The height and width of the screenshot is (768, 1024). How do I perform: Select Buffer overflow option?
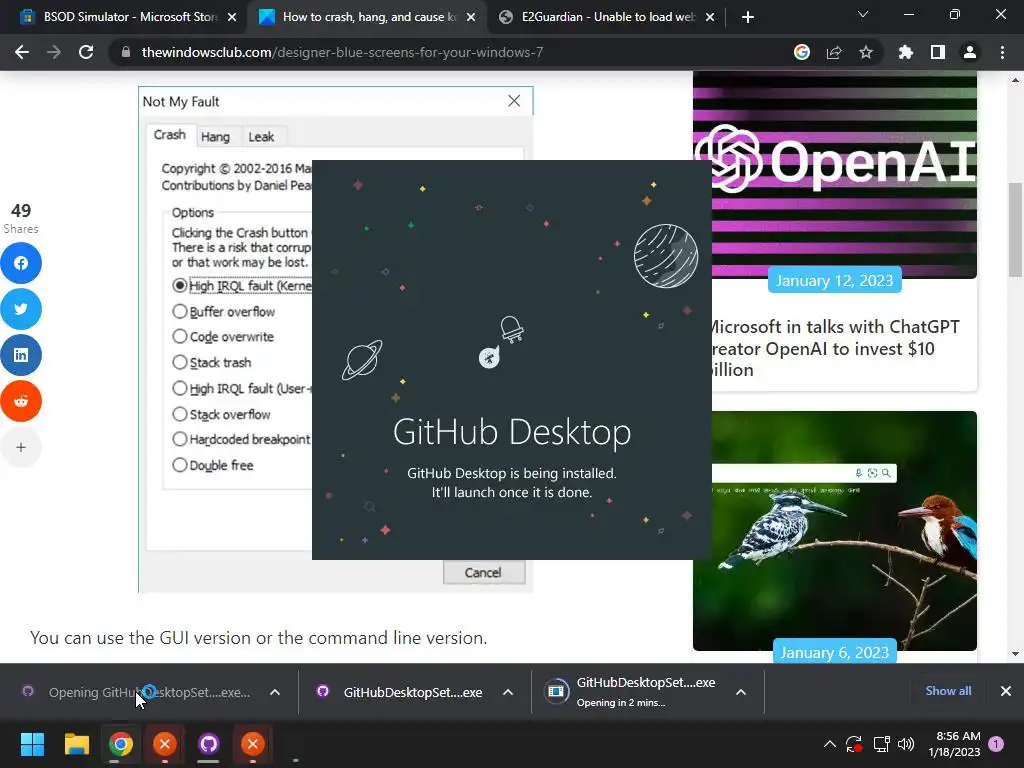pyautogui.click(x=180, y=312)
